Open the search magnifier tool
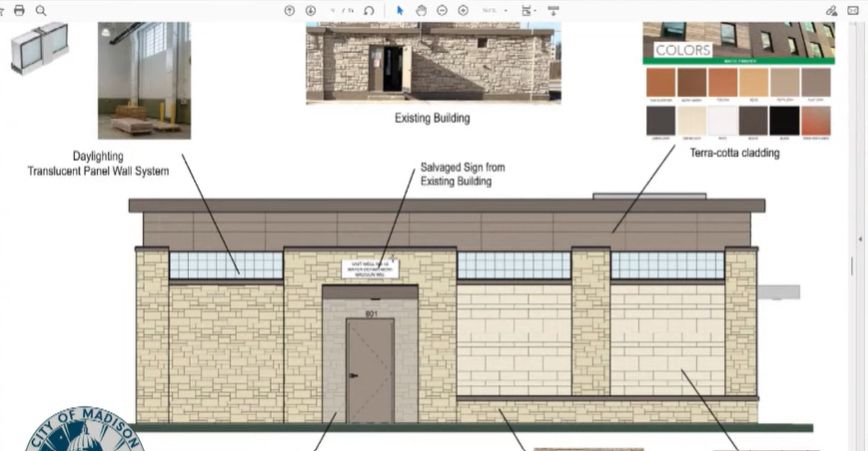Screen dimensions: 868x451 41,10
